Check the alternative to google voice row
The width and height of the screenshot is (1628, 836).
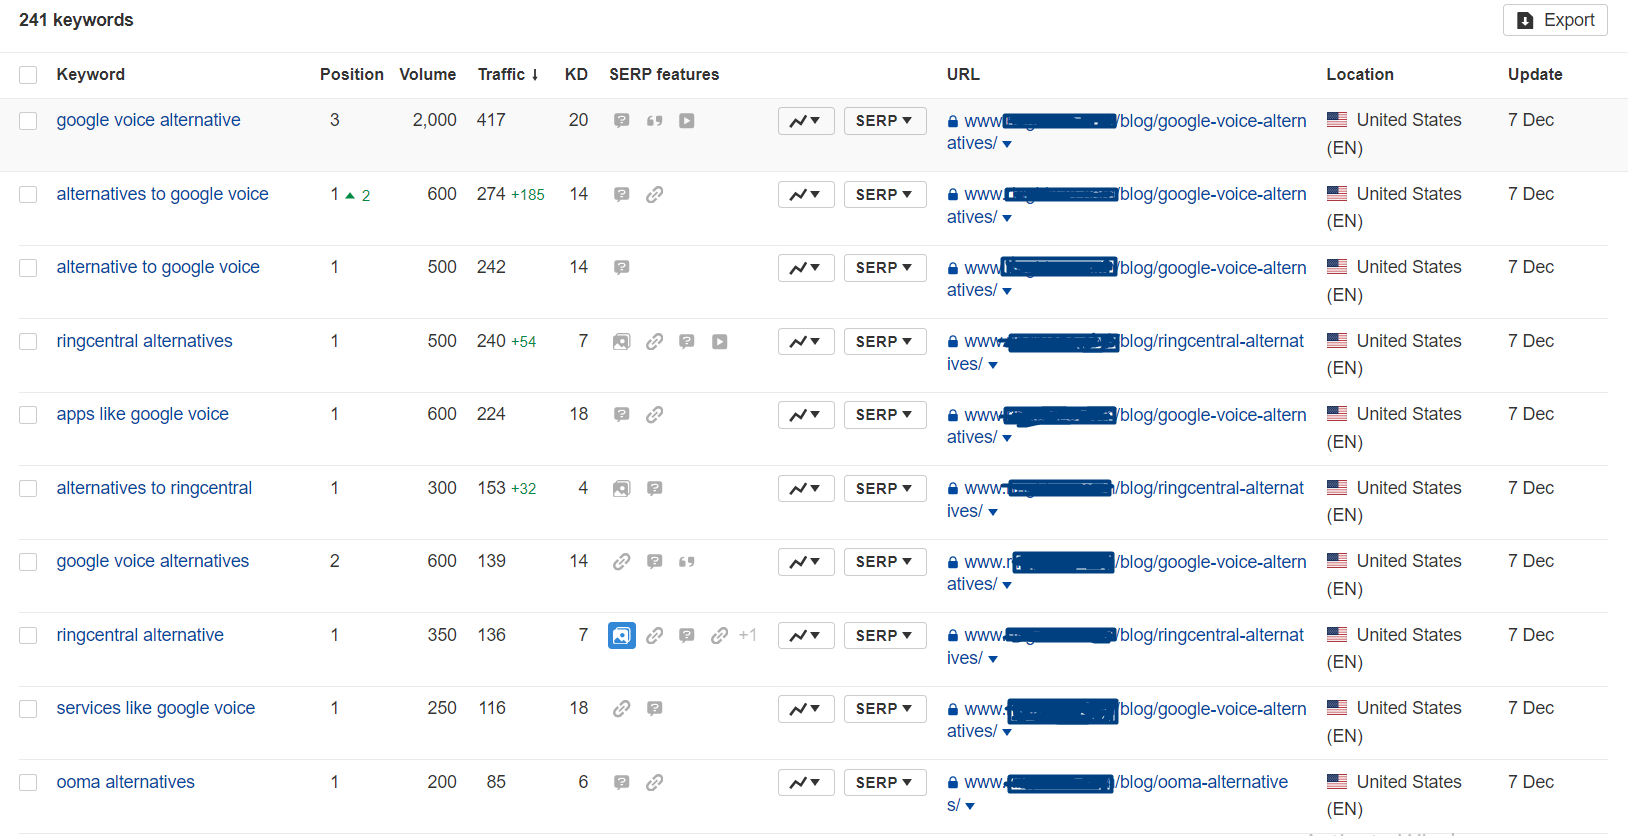point(28,268)
